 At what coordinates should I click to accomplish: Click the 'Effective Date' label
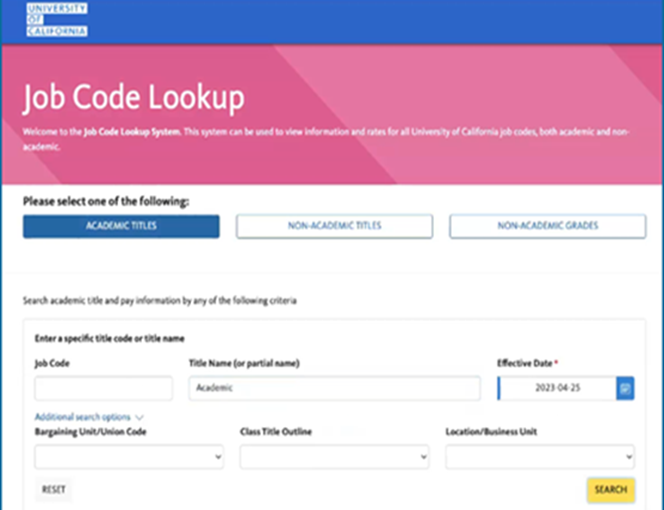(x=525, y=363)
